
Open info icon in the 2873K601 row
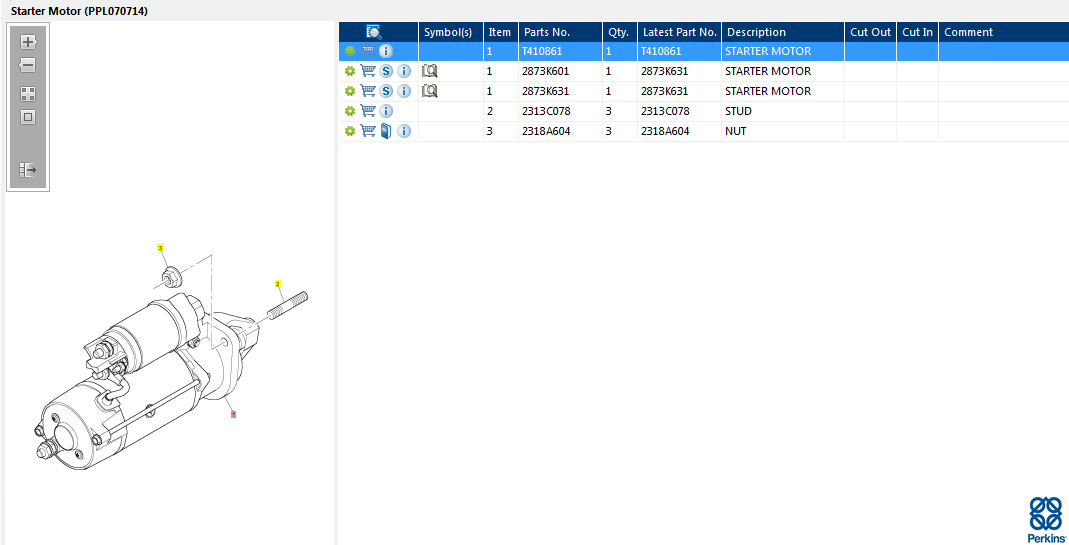(404, 71)
